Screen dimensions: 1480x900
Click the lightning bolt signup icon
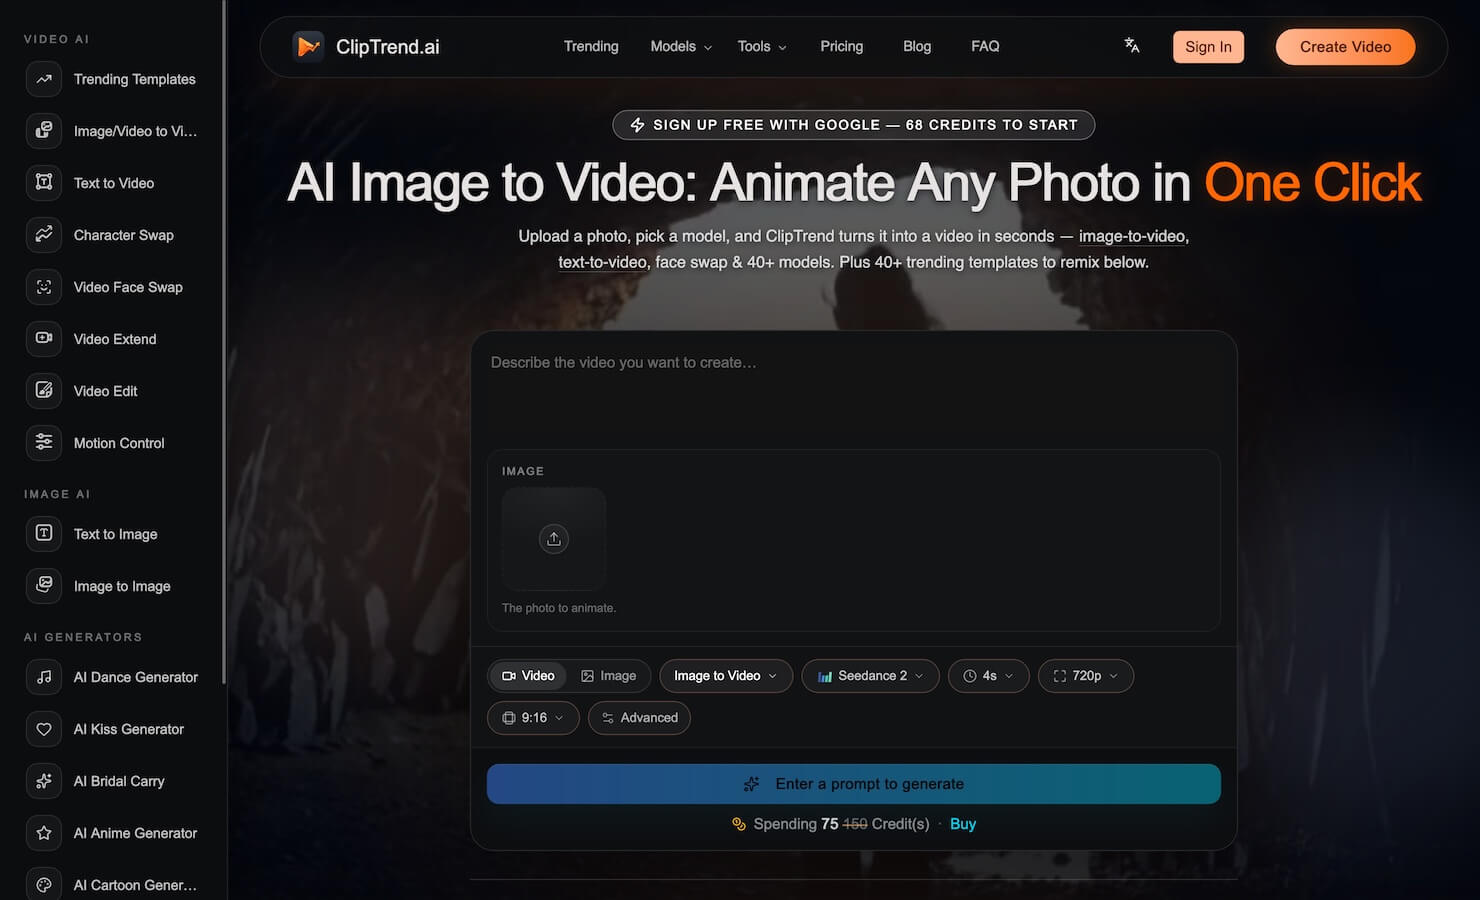point(637,125)
